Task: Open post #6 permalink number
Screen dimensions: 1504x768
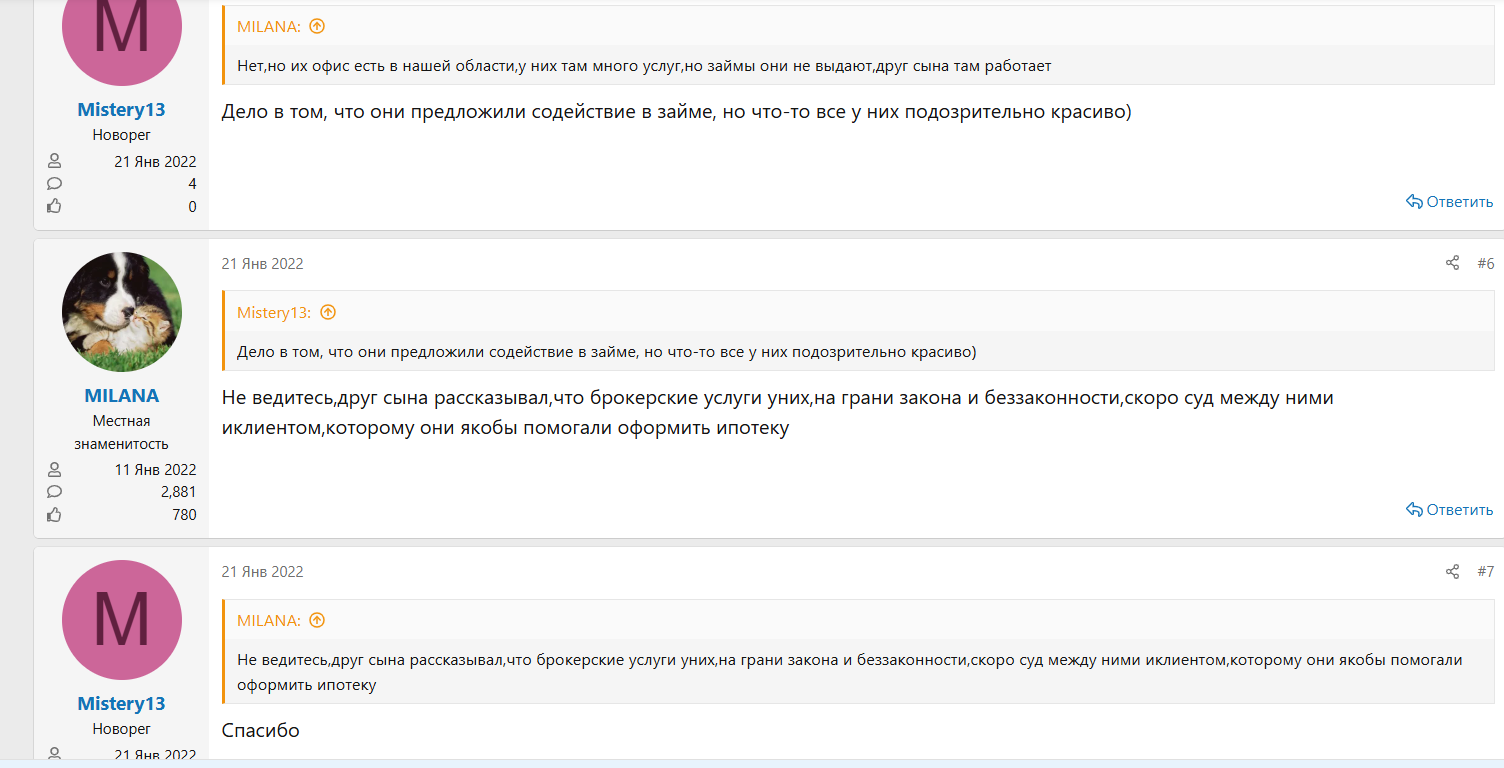Action: [1485, 263]
